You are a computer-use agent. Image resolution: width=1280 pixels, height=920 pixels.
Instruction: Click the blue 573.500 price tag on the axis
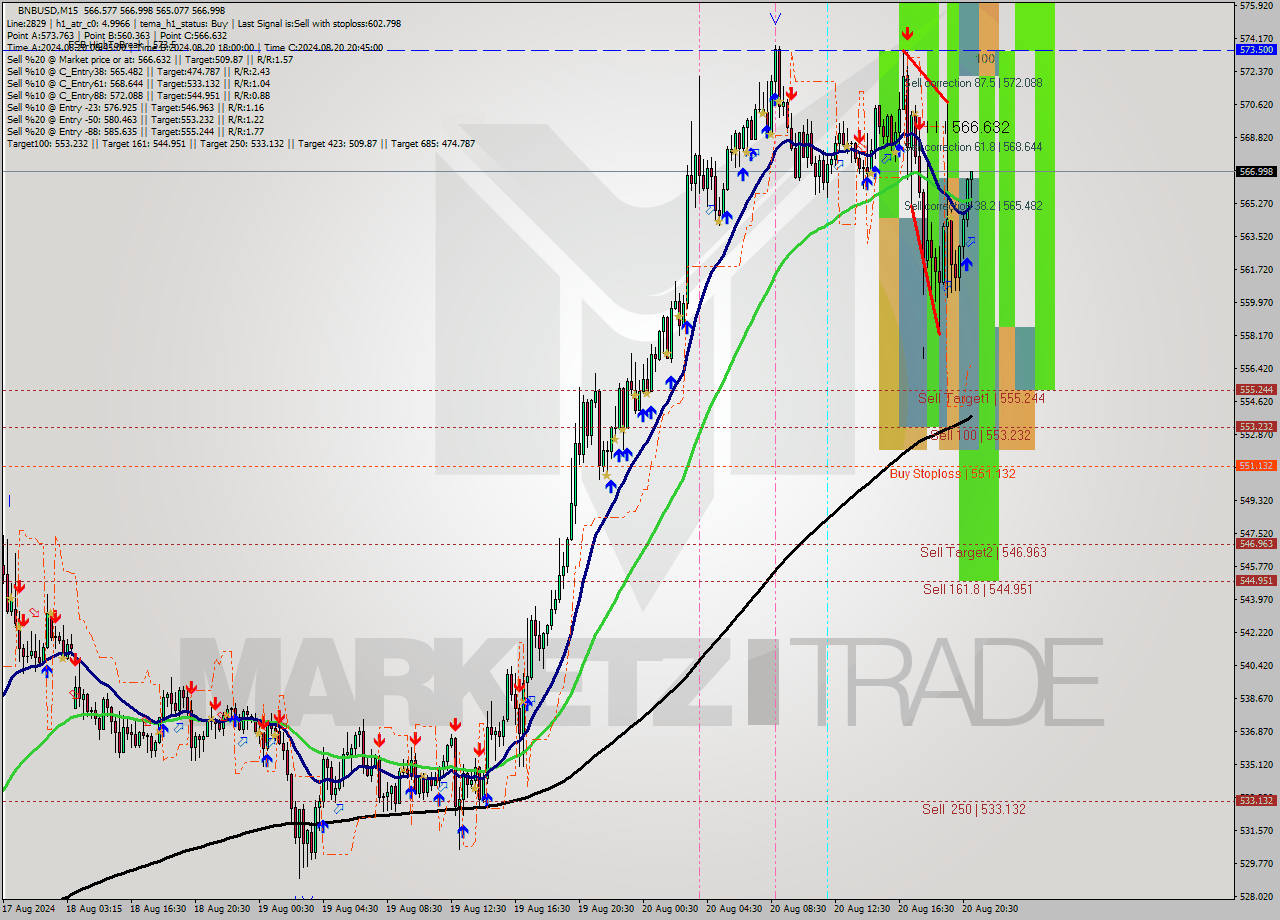pyautogui.click(x=1256, y=49)
